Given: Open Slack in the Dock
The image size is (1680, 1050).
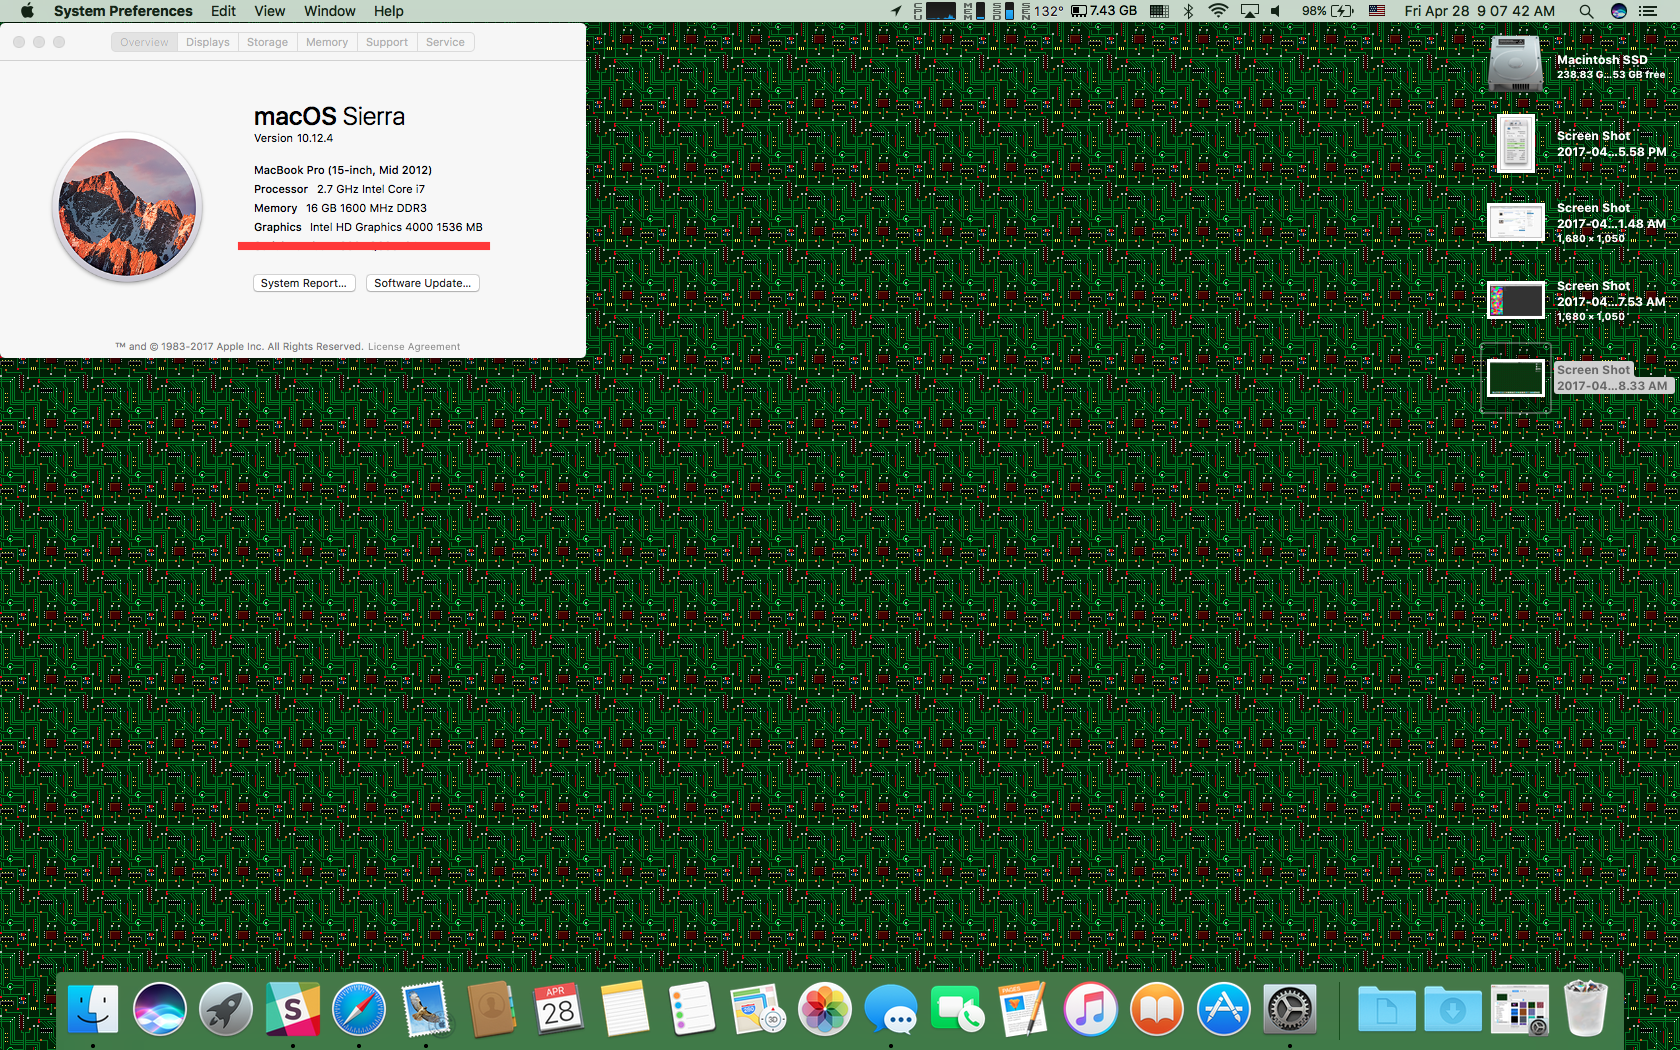Looking at the screenshot, I should click(x=292, y=1008).
